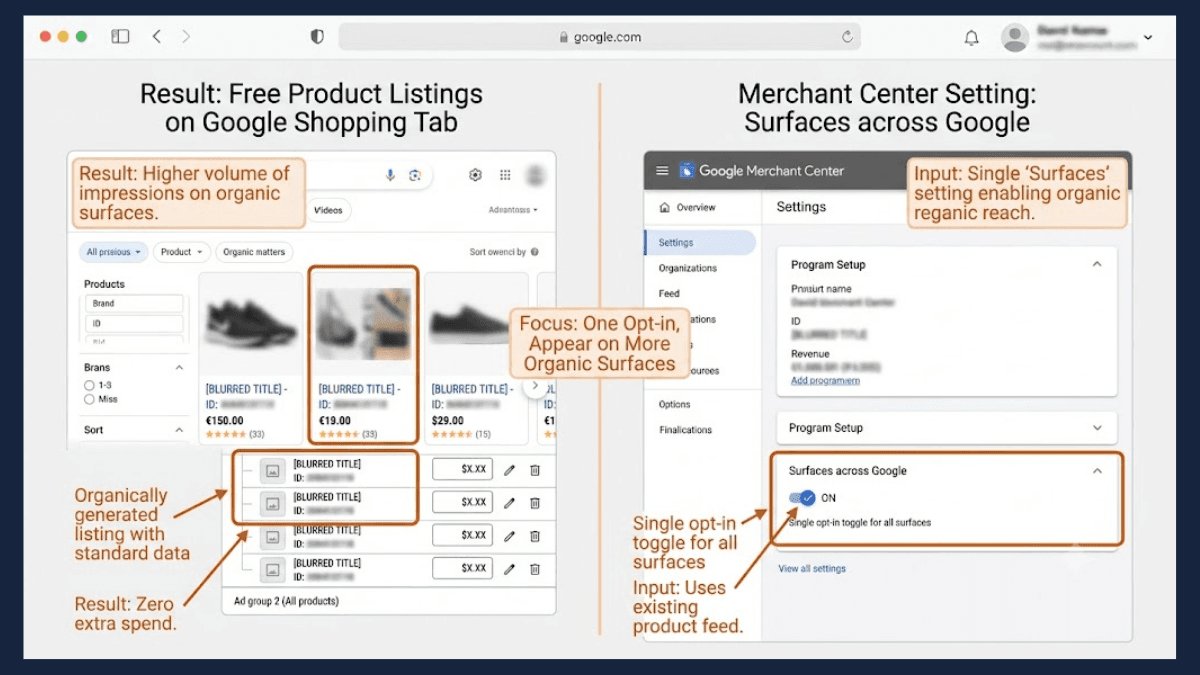Open the privacy shield icon in Safari
Screen dimensions: 1200x675
pyautogui.click(x=317, y=36)
